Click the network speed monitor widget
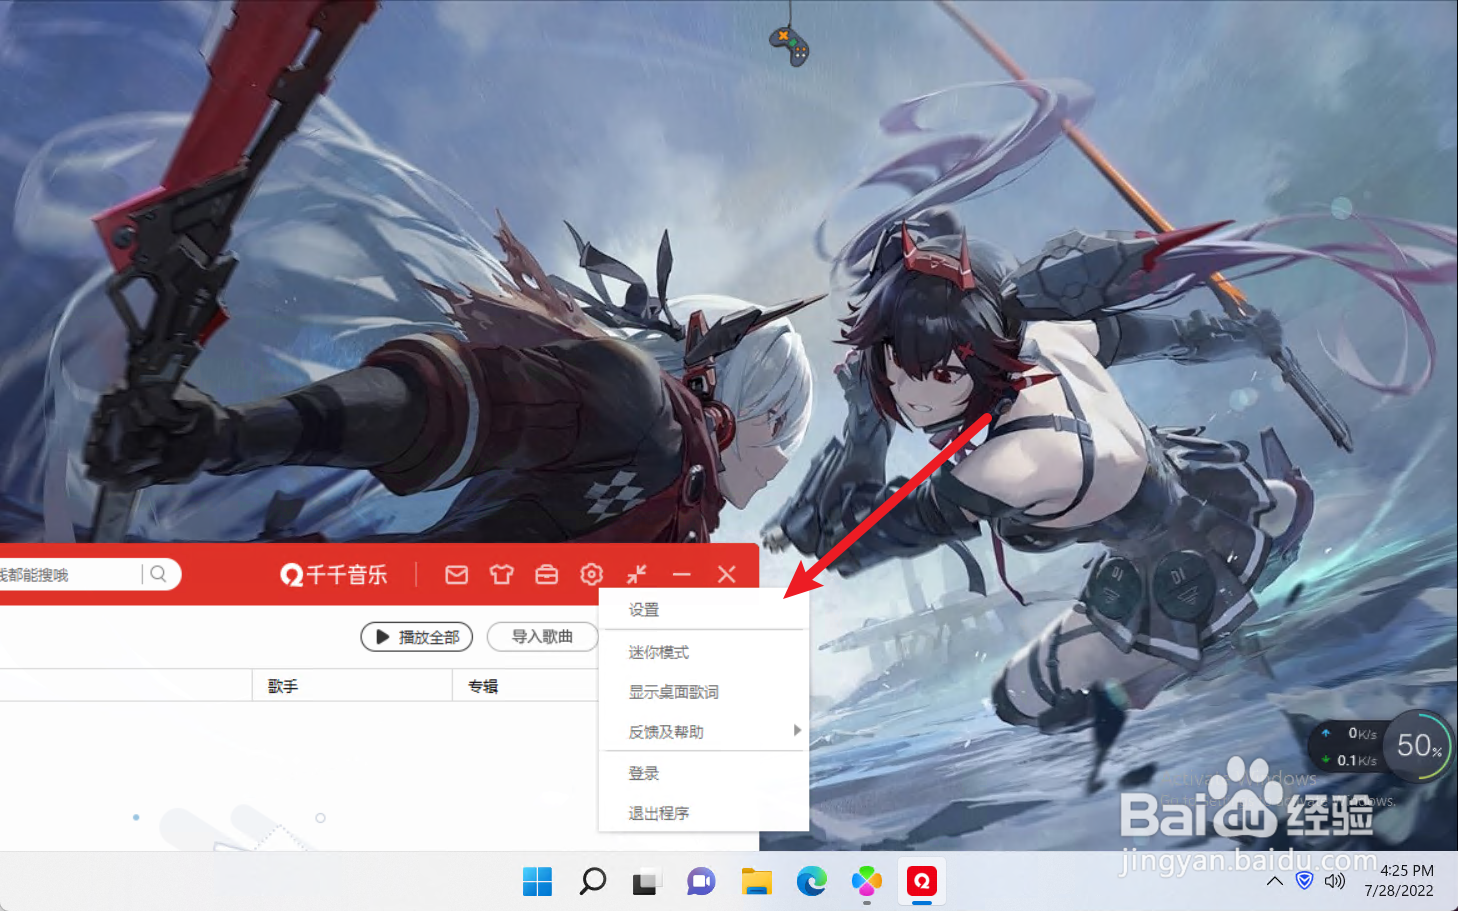Image resolution: width=1458 pixels, height=911 pixels. coord(1349,747)
